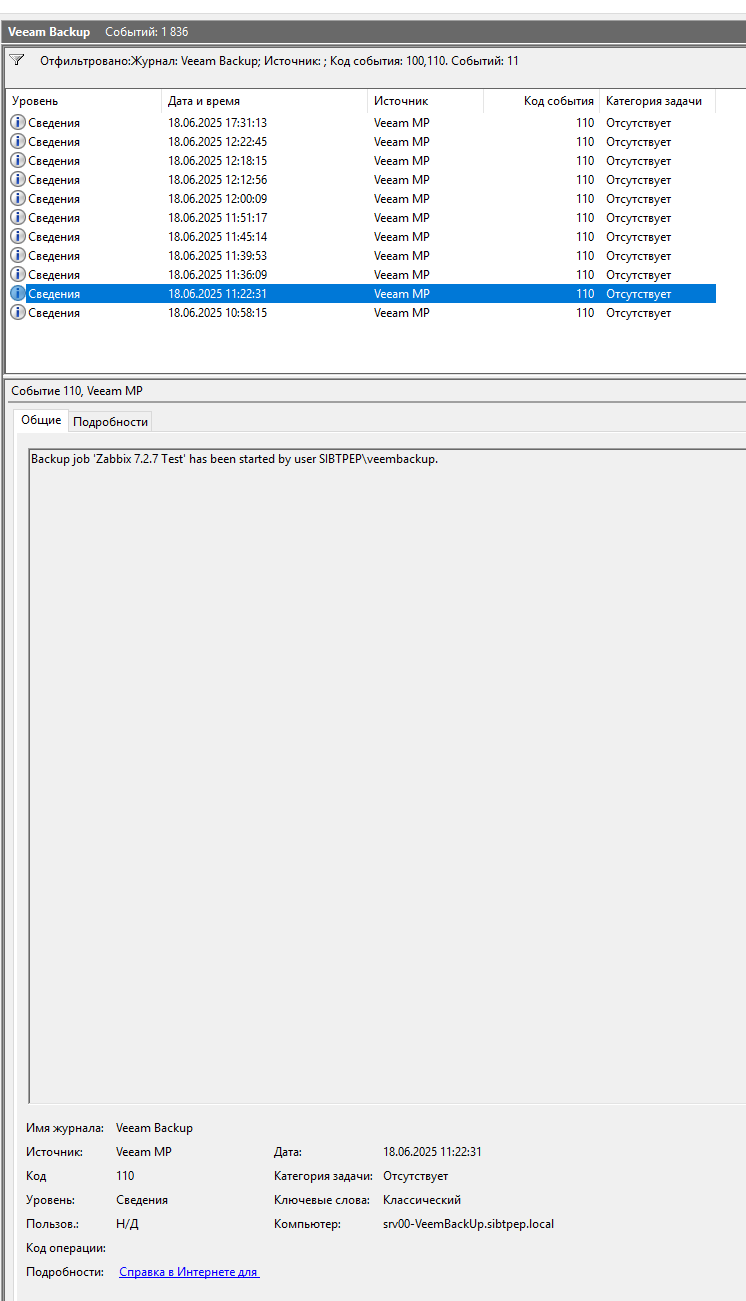The height and width of the screenshot is (1301, 746).
Task: Click info icon of 11:51:17 event
Action: pyautogui.click(x=18, y=217)
